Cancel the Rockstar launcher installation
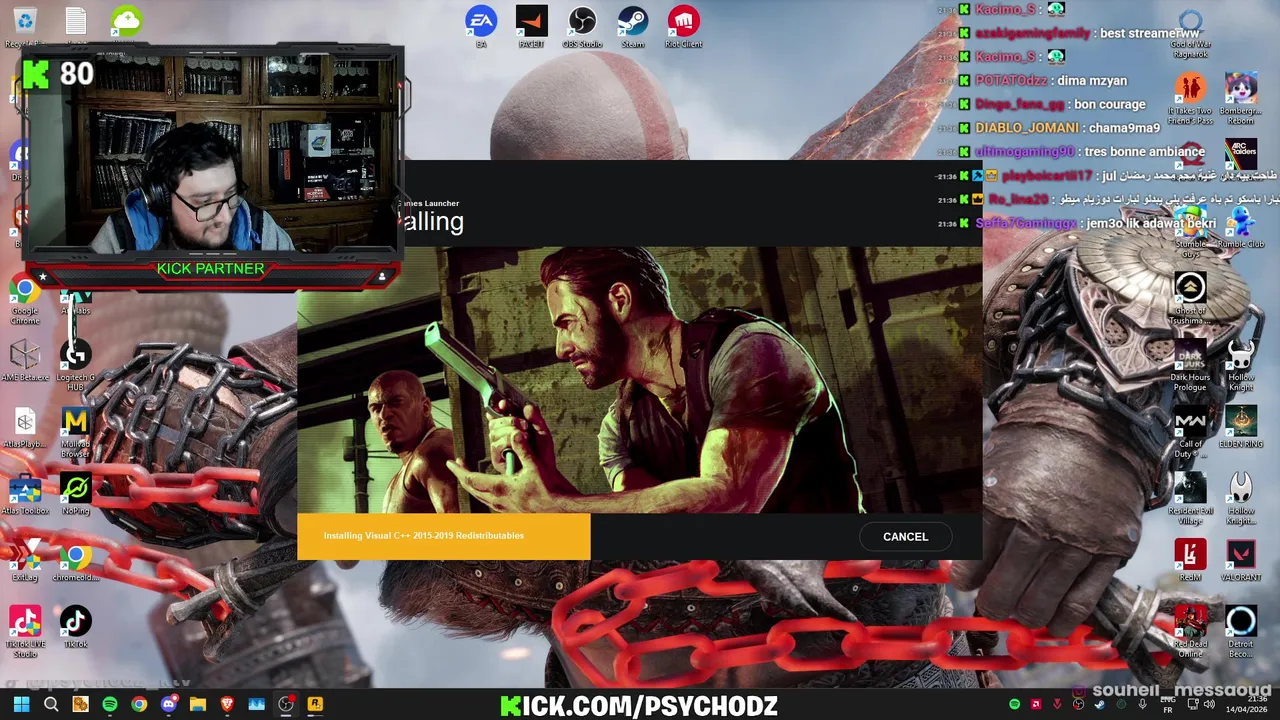This screenshot has width=1280, height=720. pyautogui.click(x=905, y=537)
